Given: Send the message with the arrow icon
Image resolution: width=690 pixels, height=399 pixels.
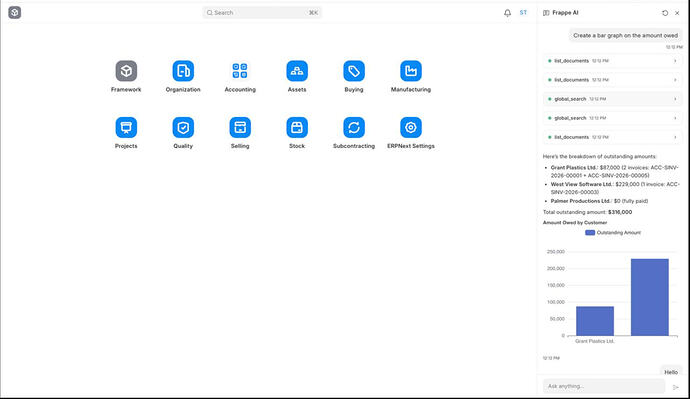Looking at the screenshot, I should (x=675, y=387).
